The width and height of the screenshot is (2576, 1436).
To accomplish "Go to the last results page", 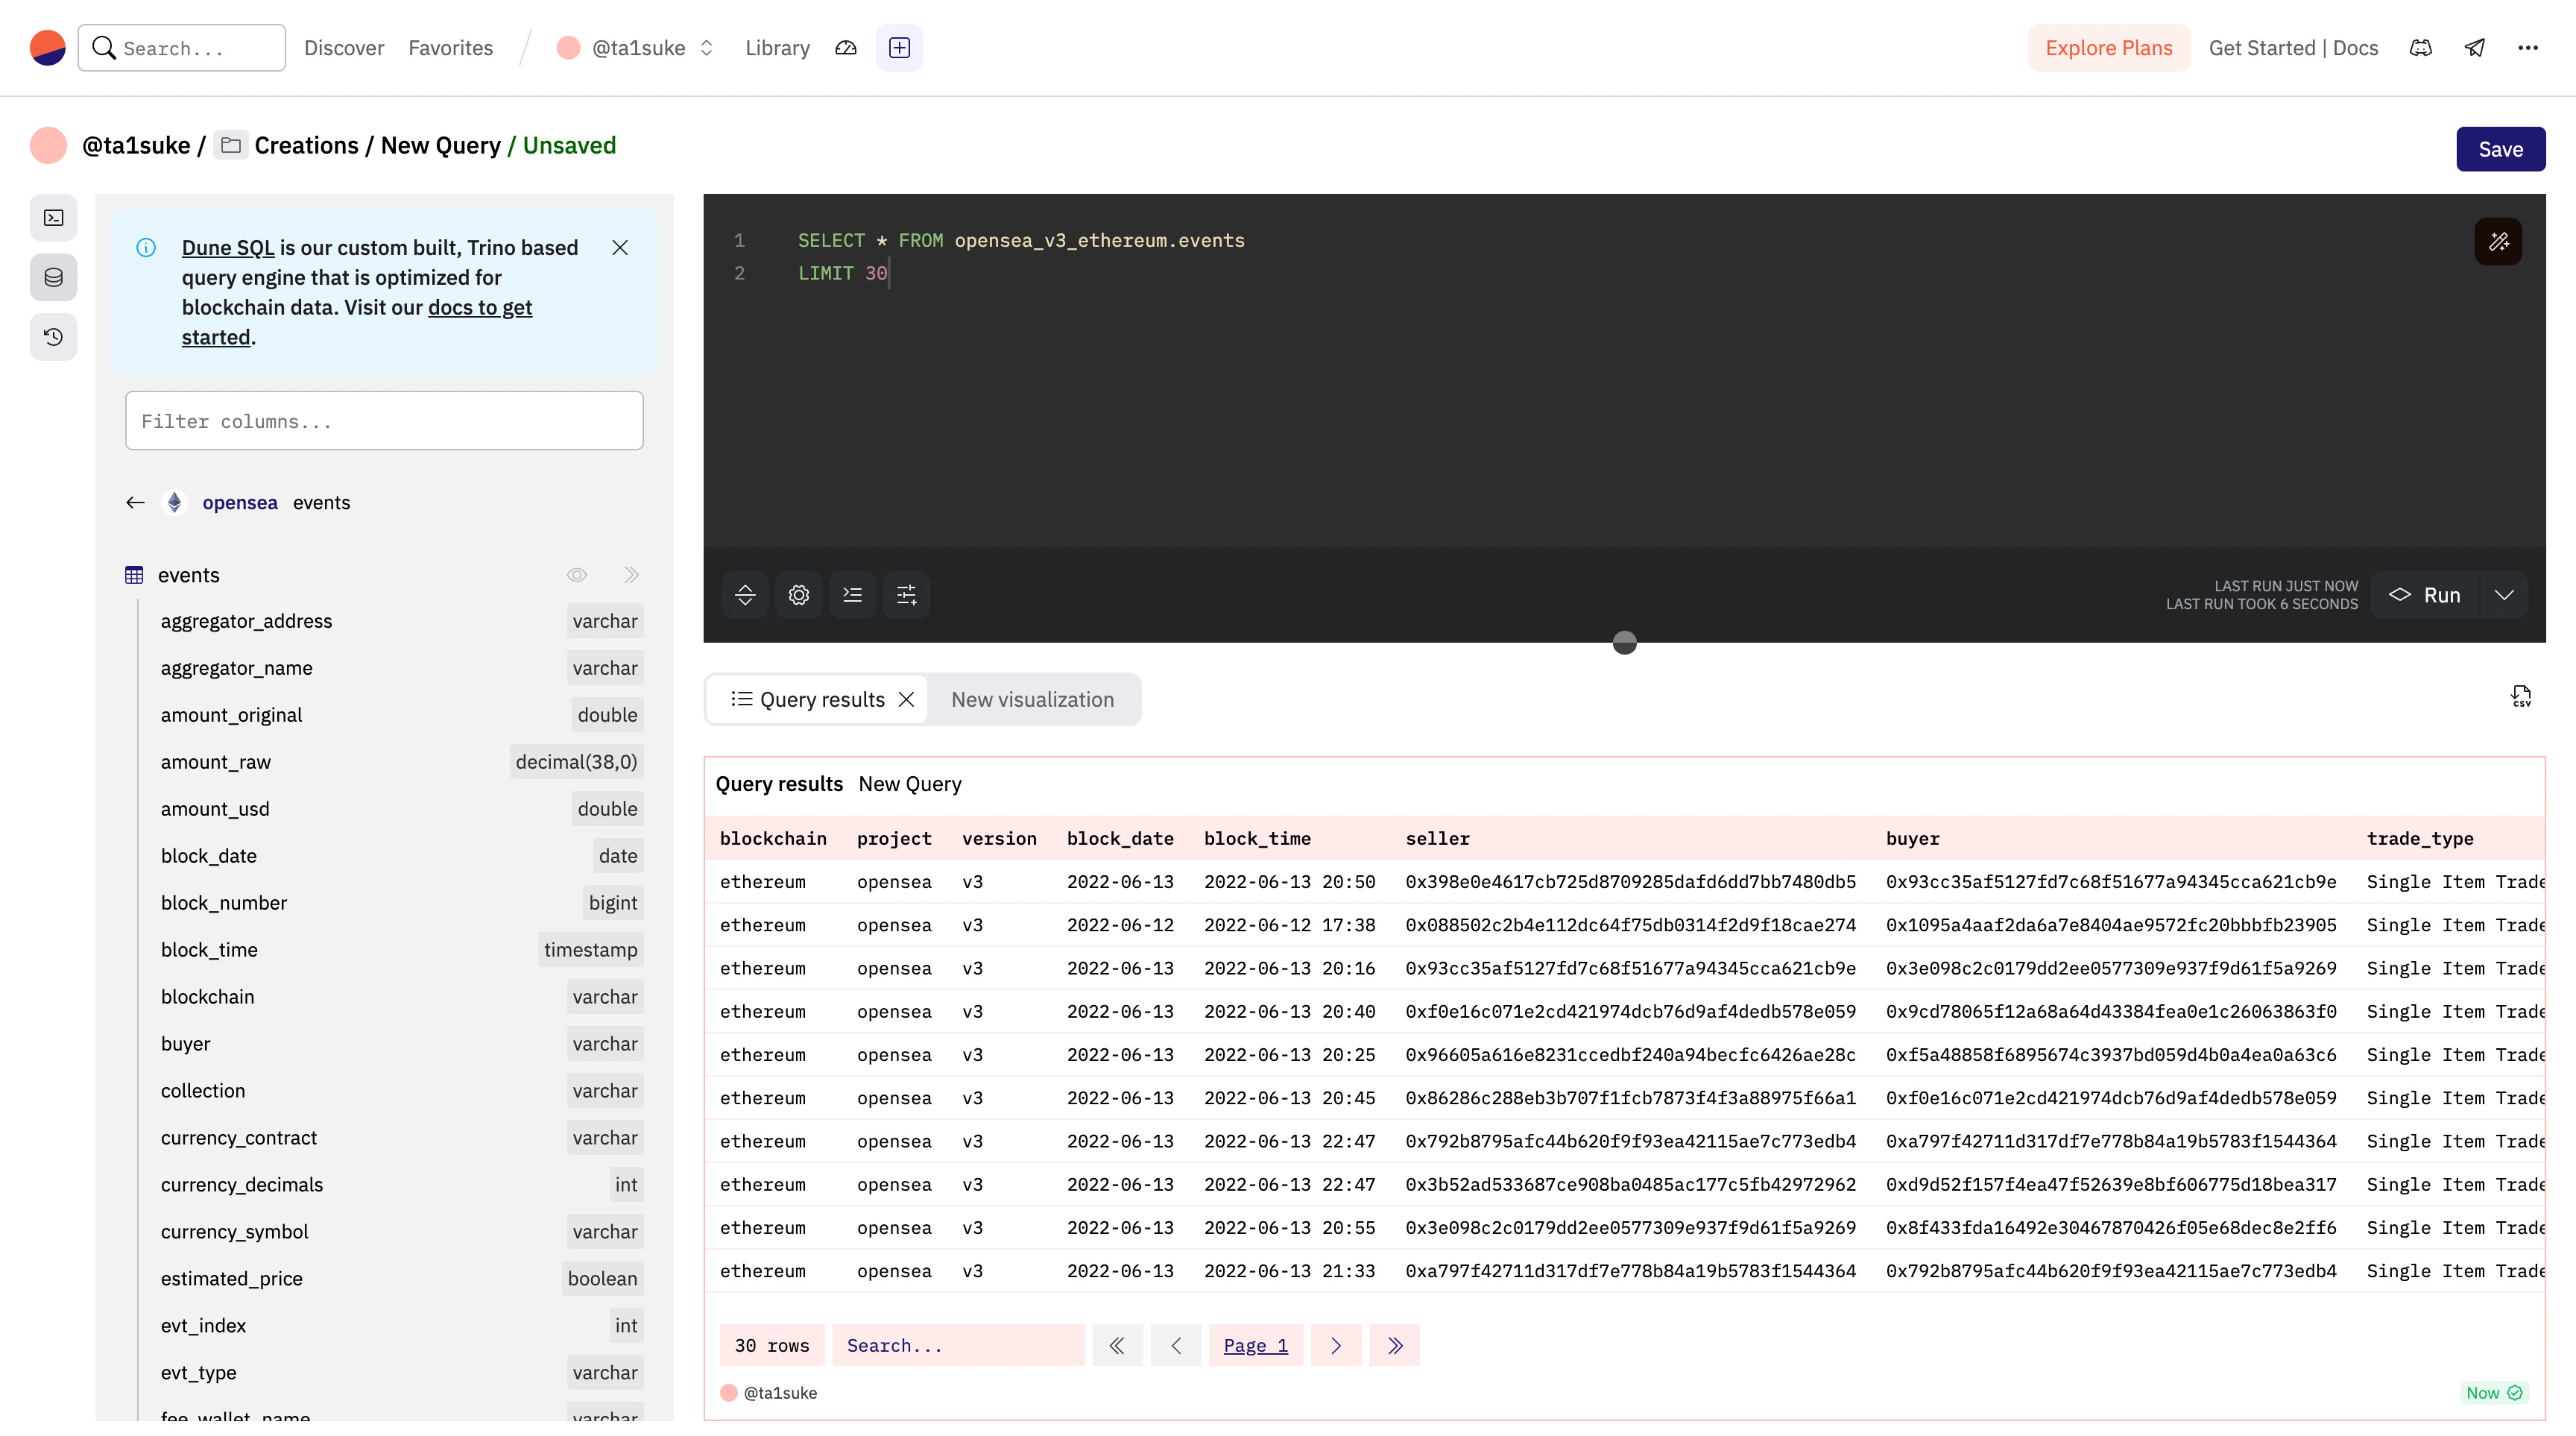I will [x=1394, y=1345].
